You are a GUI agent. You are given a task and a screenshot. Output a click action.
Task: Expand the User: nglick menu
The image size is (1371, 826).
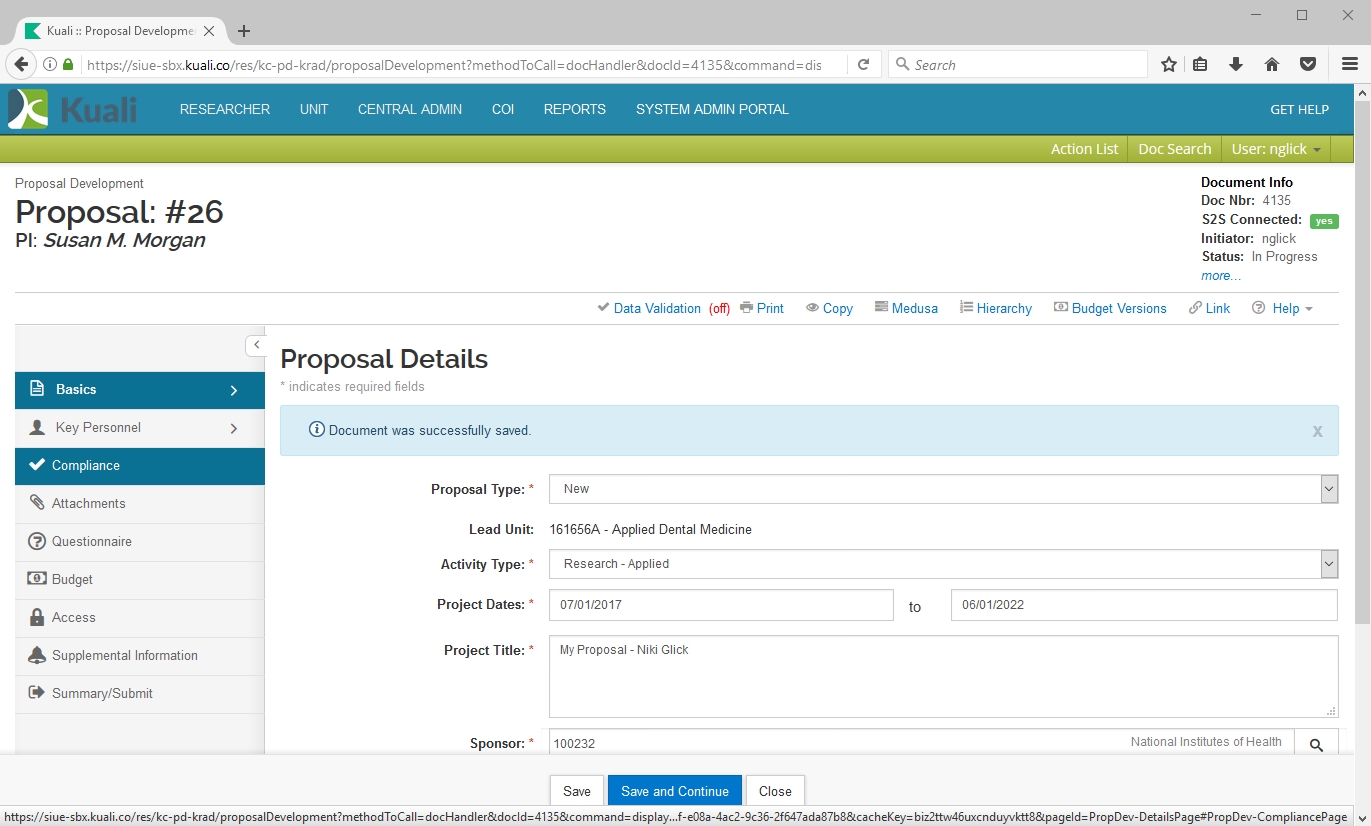1276,149
